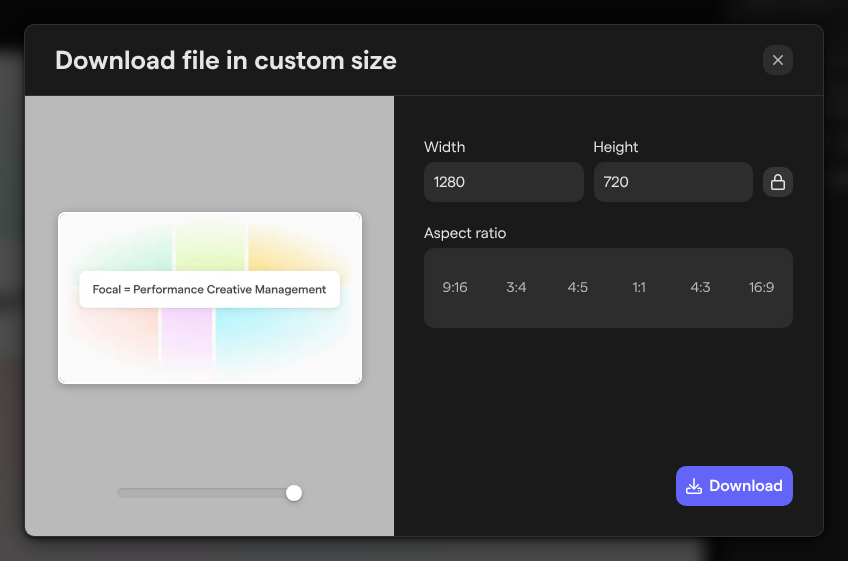Toggle the aspect ratio lock icon
Screen dimensions: 848x561
tap(778, 182)
